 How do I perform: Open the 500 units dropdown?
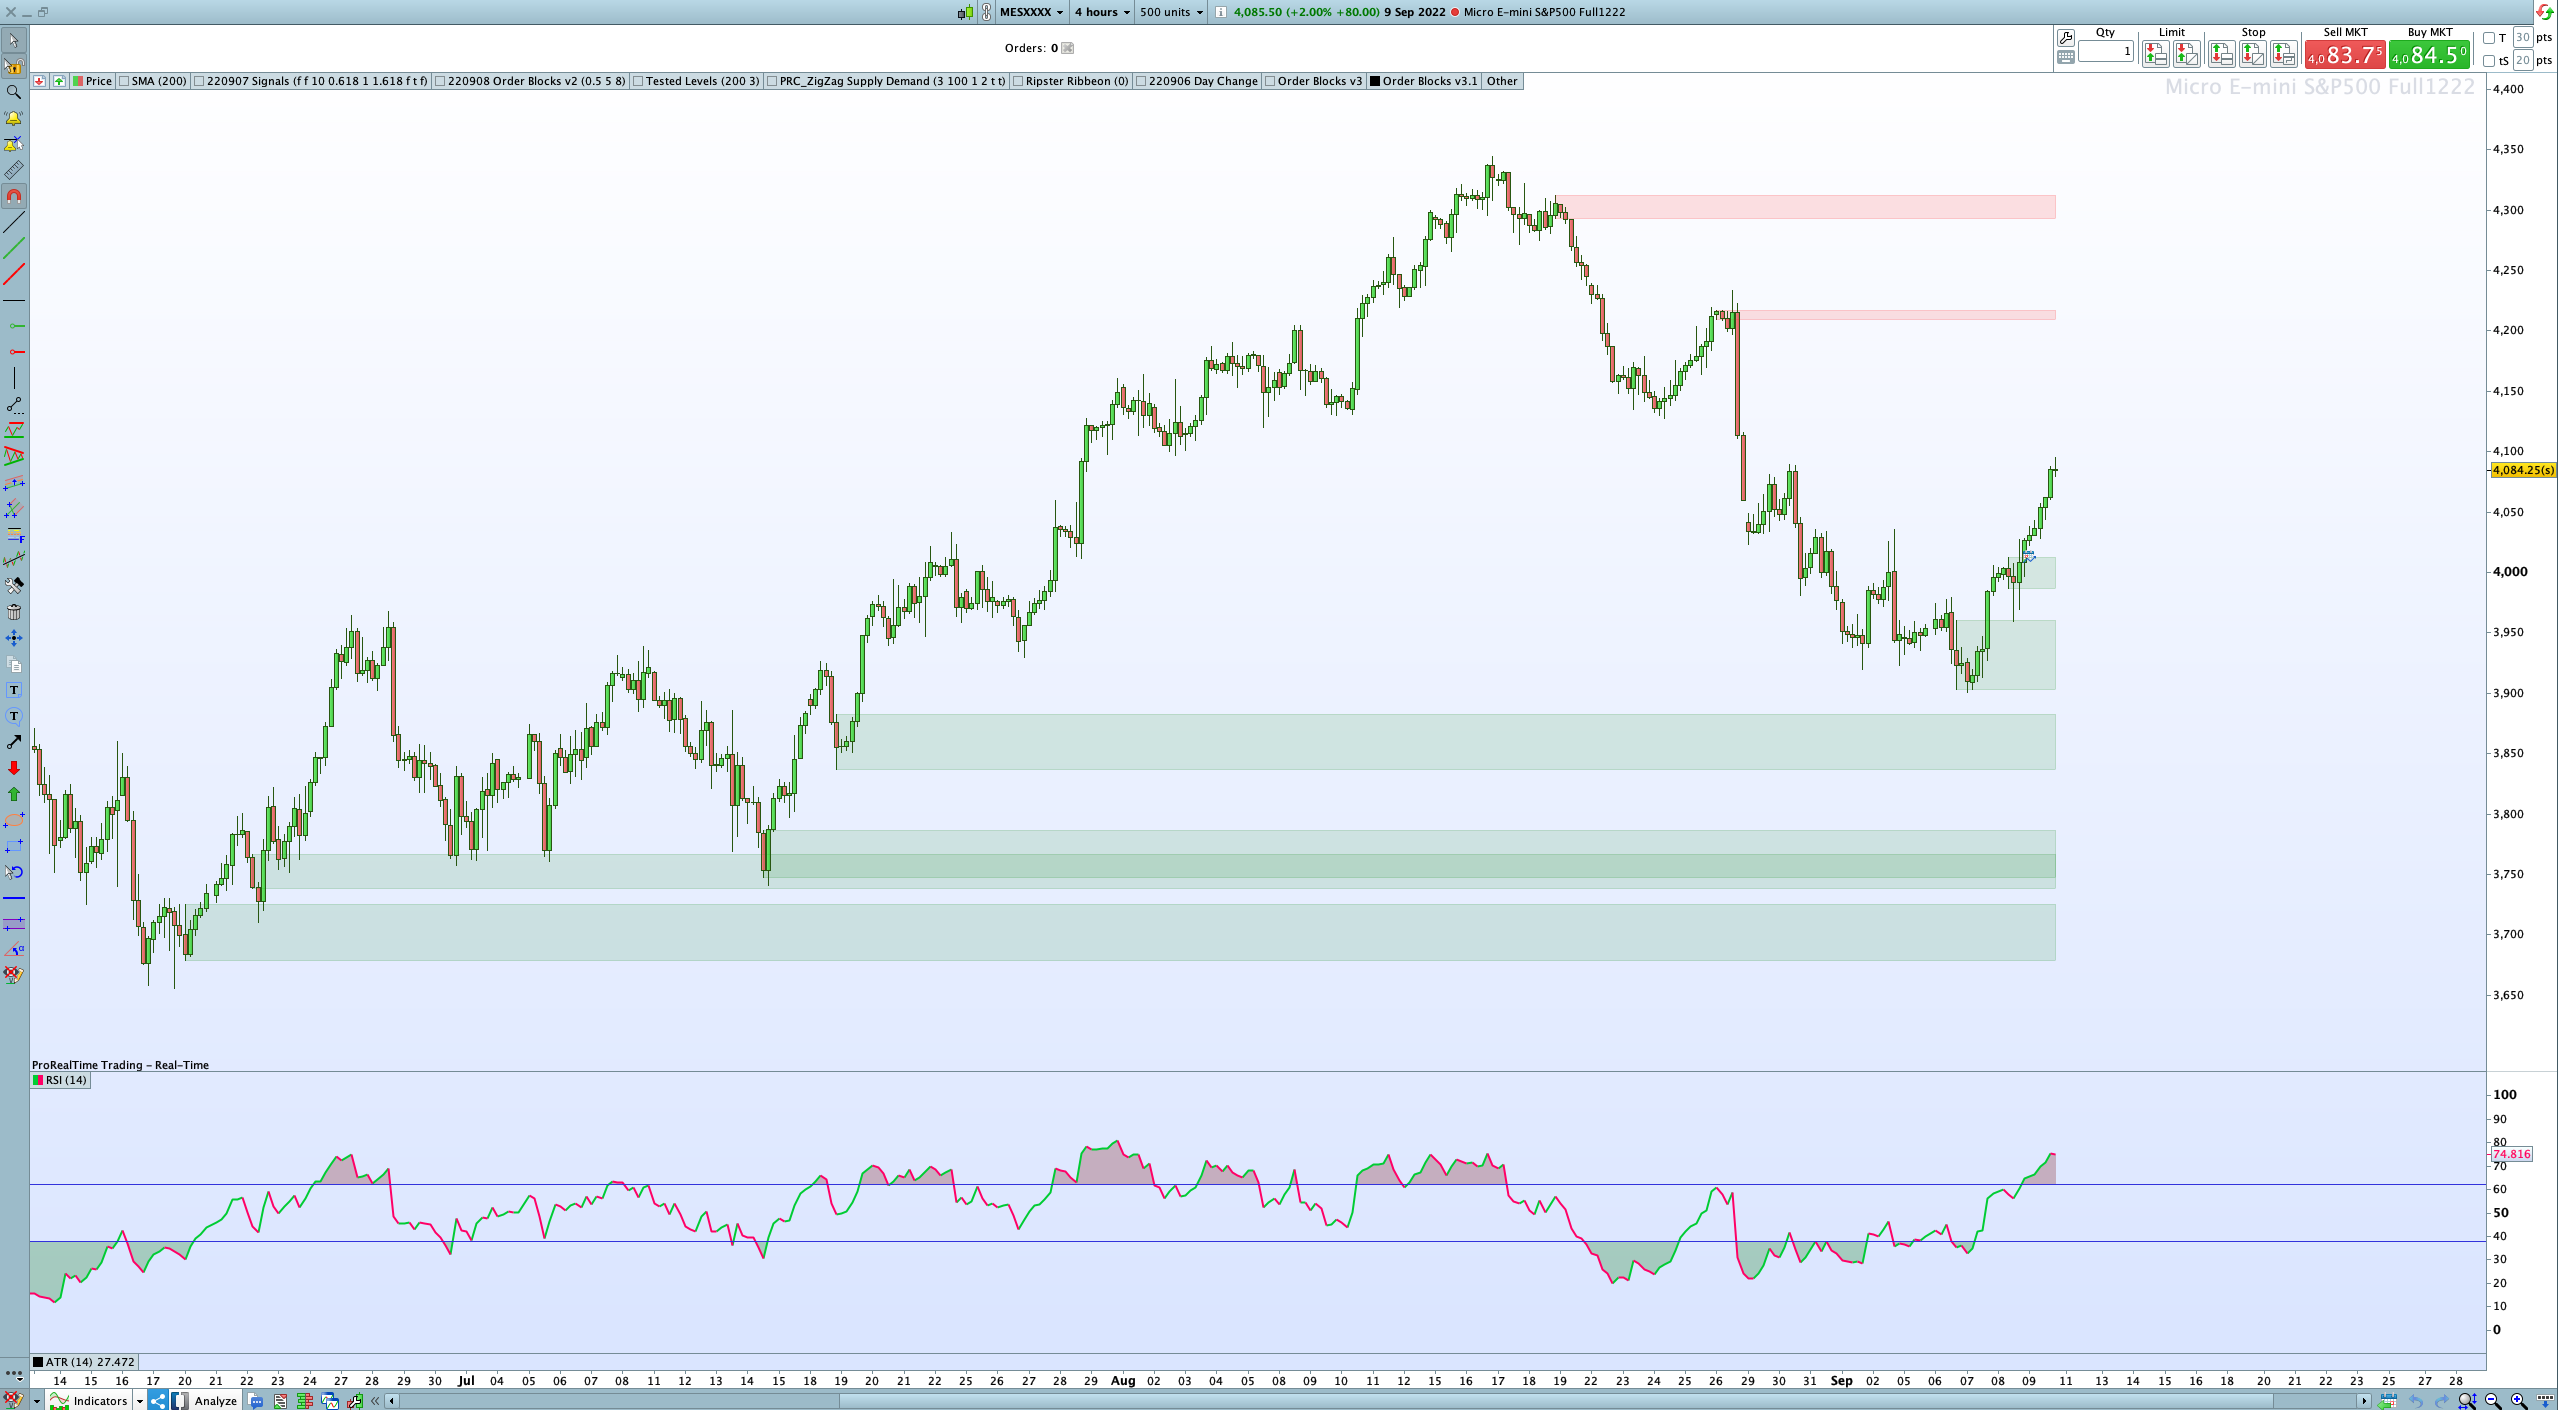[1171, 12]
